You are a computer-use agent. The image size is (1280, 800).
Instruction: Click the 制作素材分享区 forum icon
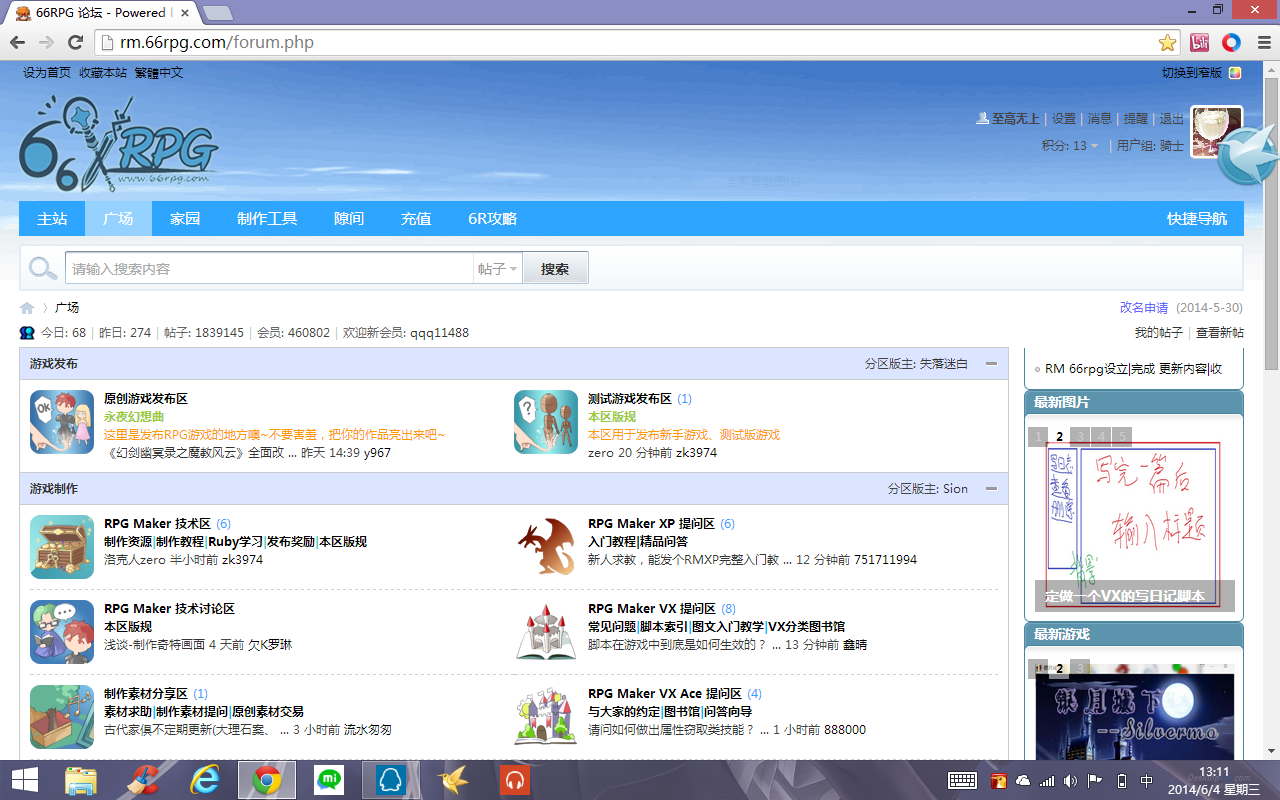(62, 716)
